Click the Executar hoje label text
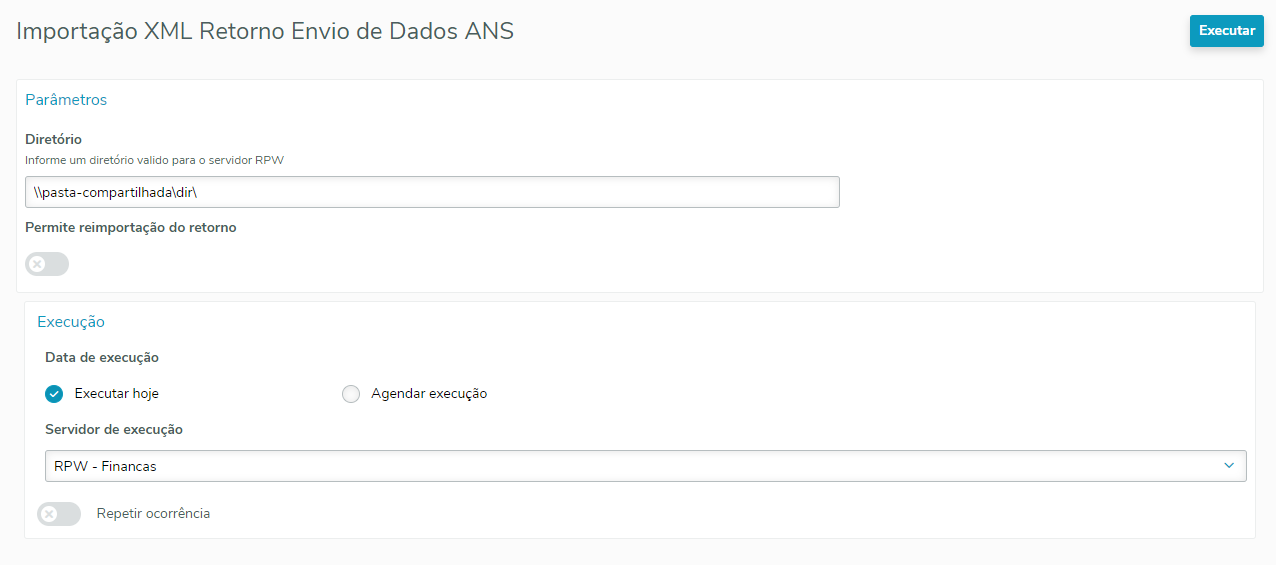Screen dimensions: 1276x565 click(x=116, y=394)
